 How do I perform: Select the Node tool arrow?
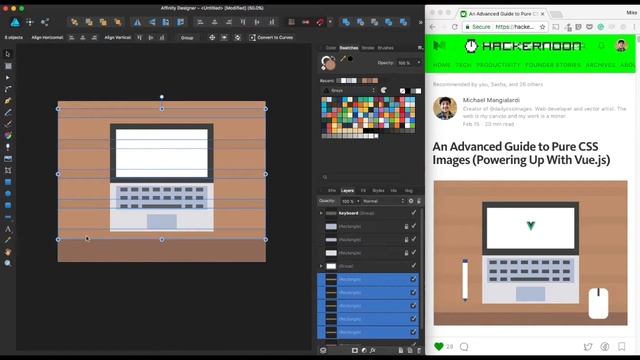pyautogui.click(x=8, y=77)
